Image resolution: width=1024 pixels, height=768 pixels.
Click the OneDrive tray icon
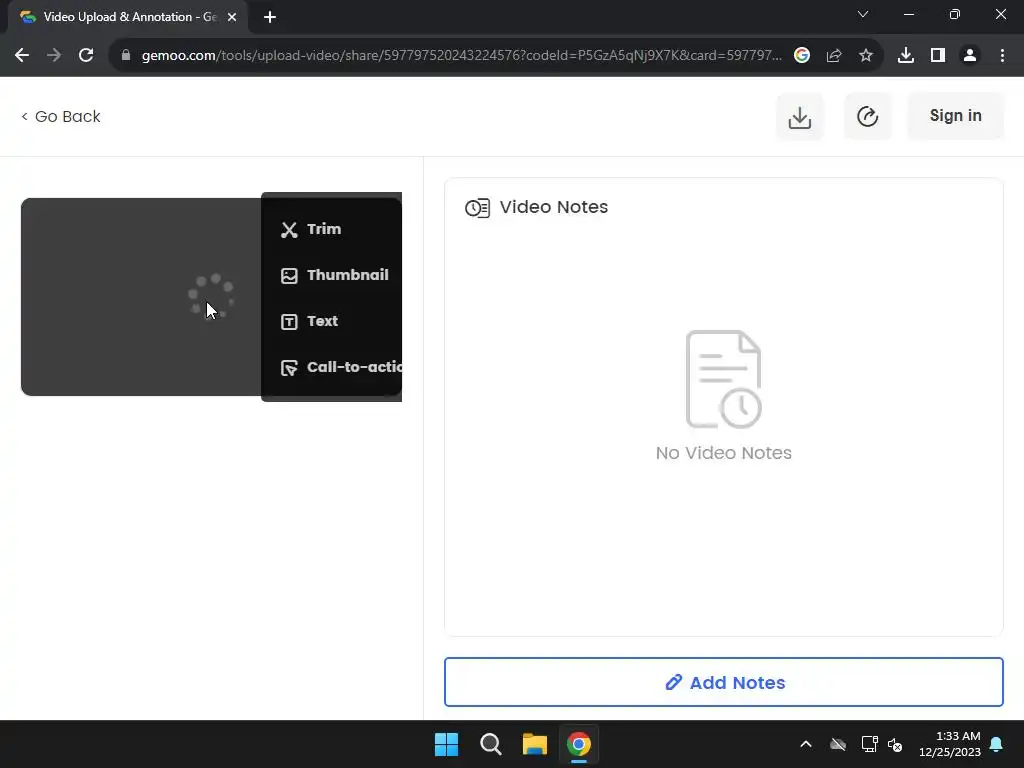pyautogui.click(x=838, y=744)
